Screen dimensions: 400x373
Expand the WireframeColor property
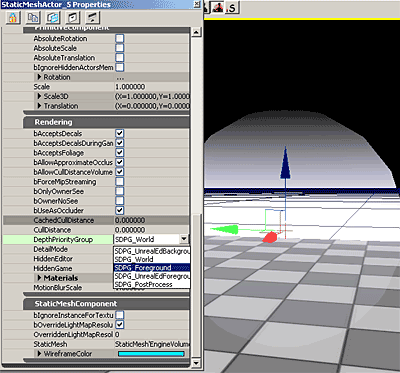39,354
